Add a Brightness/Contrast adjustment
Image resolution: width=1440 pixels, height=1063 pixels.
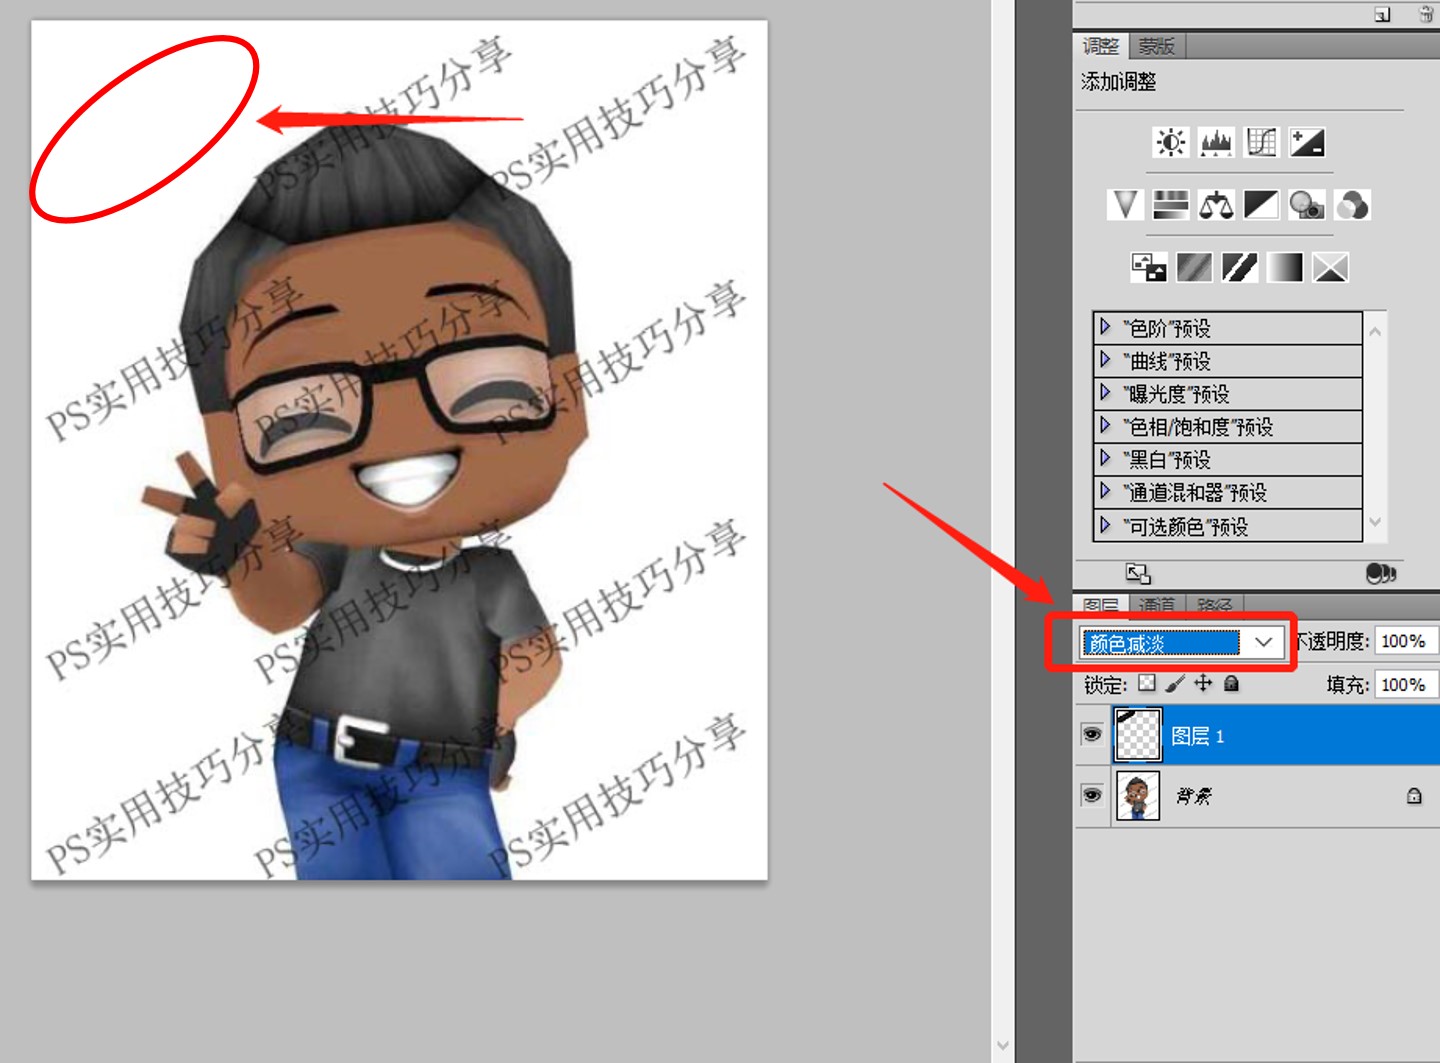click(1170, 143)
